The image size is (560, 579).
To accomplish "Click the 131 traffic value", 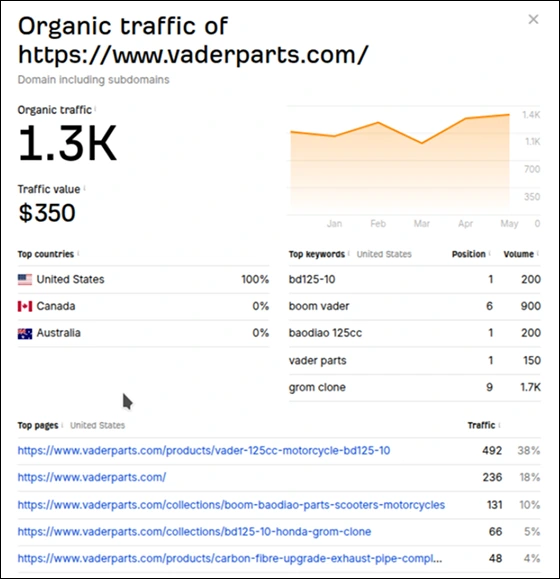I will coord(495,505).
